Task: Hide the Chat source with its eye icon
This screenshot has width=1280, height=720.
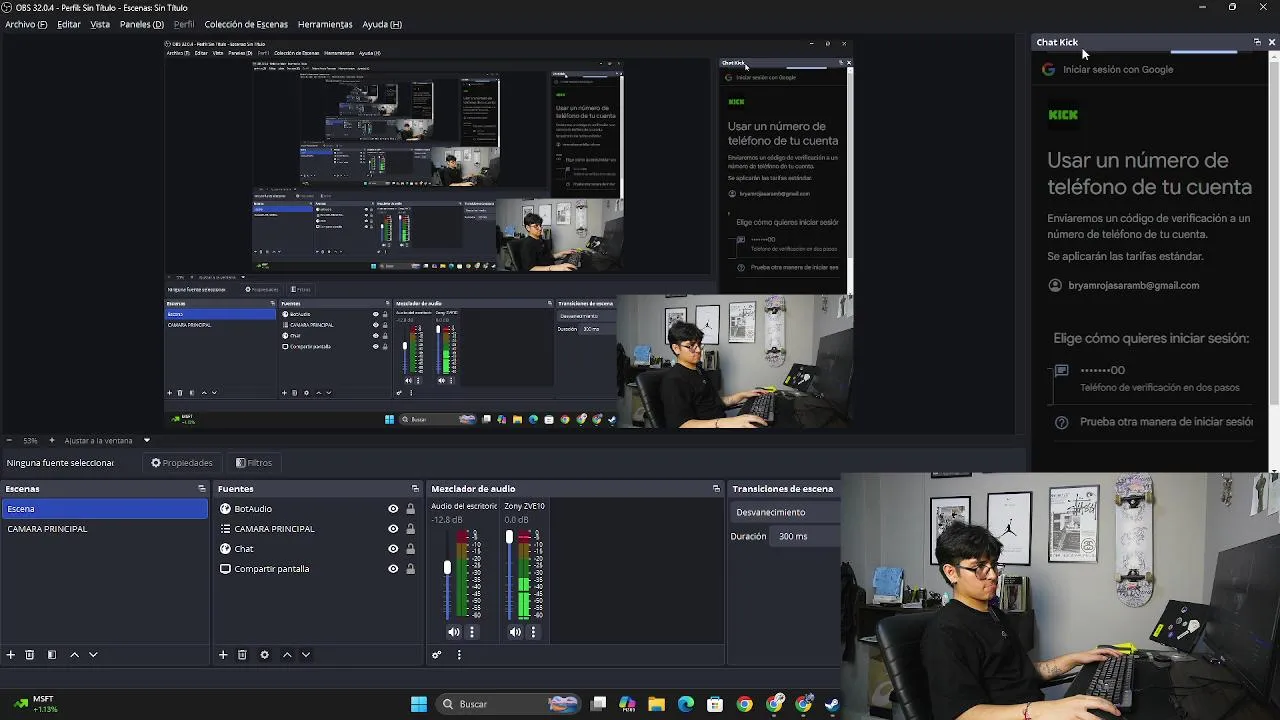Action: (393, 549)
